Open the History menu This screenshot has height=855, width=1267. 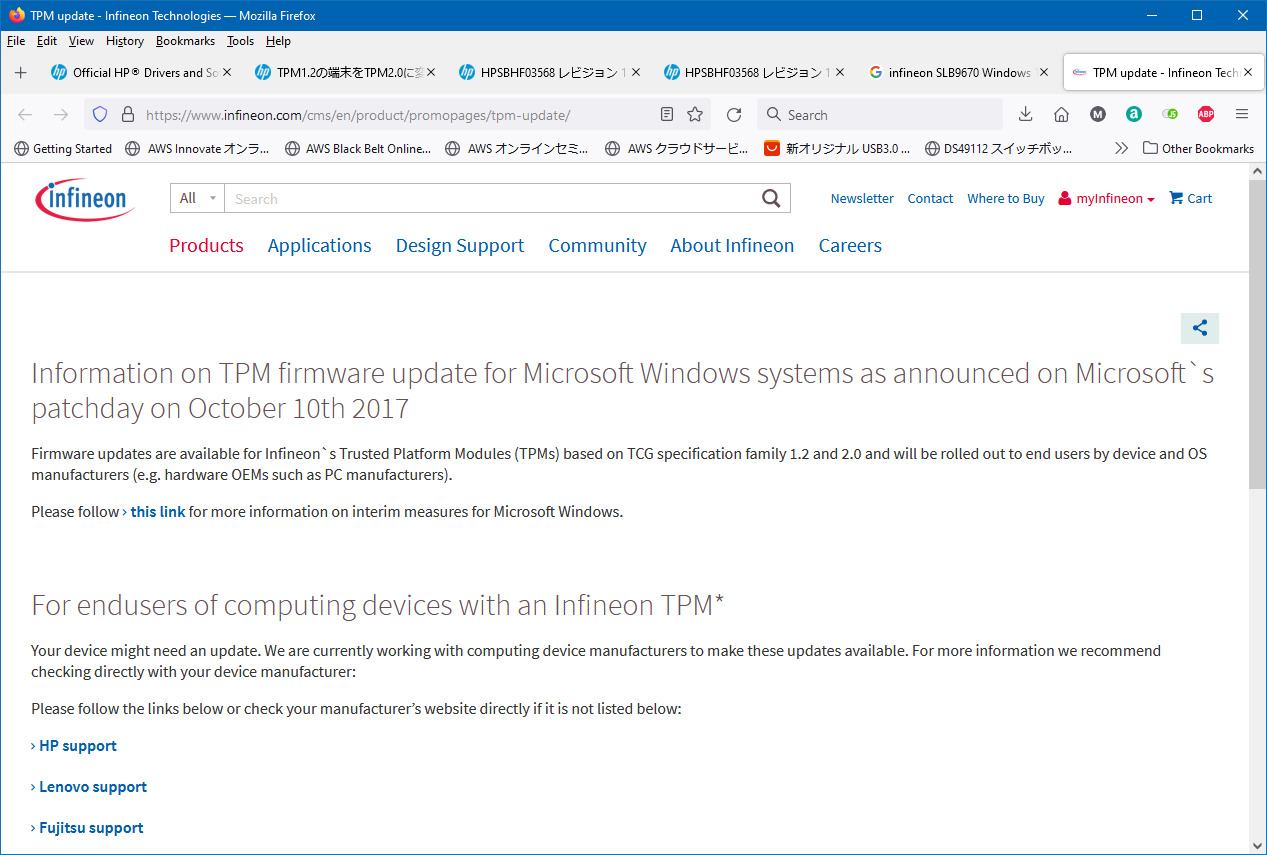125,41
